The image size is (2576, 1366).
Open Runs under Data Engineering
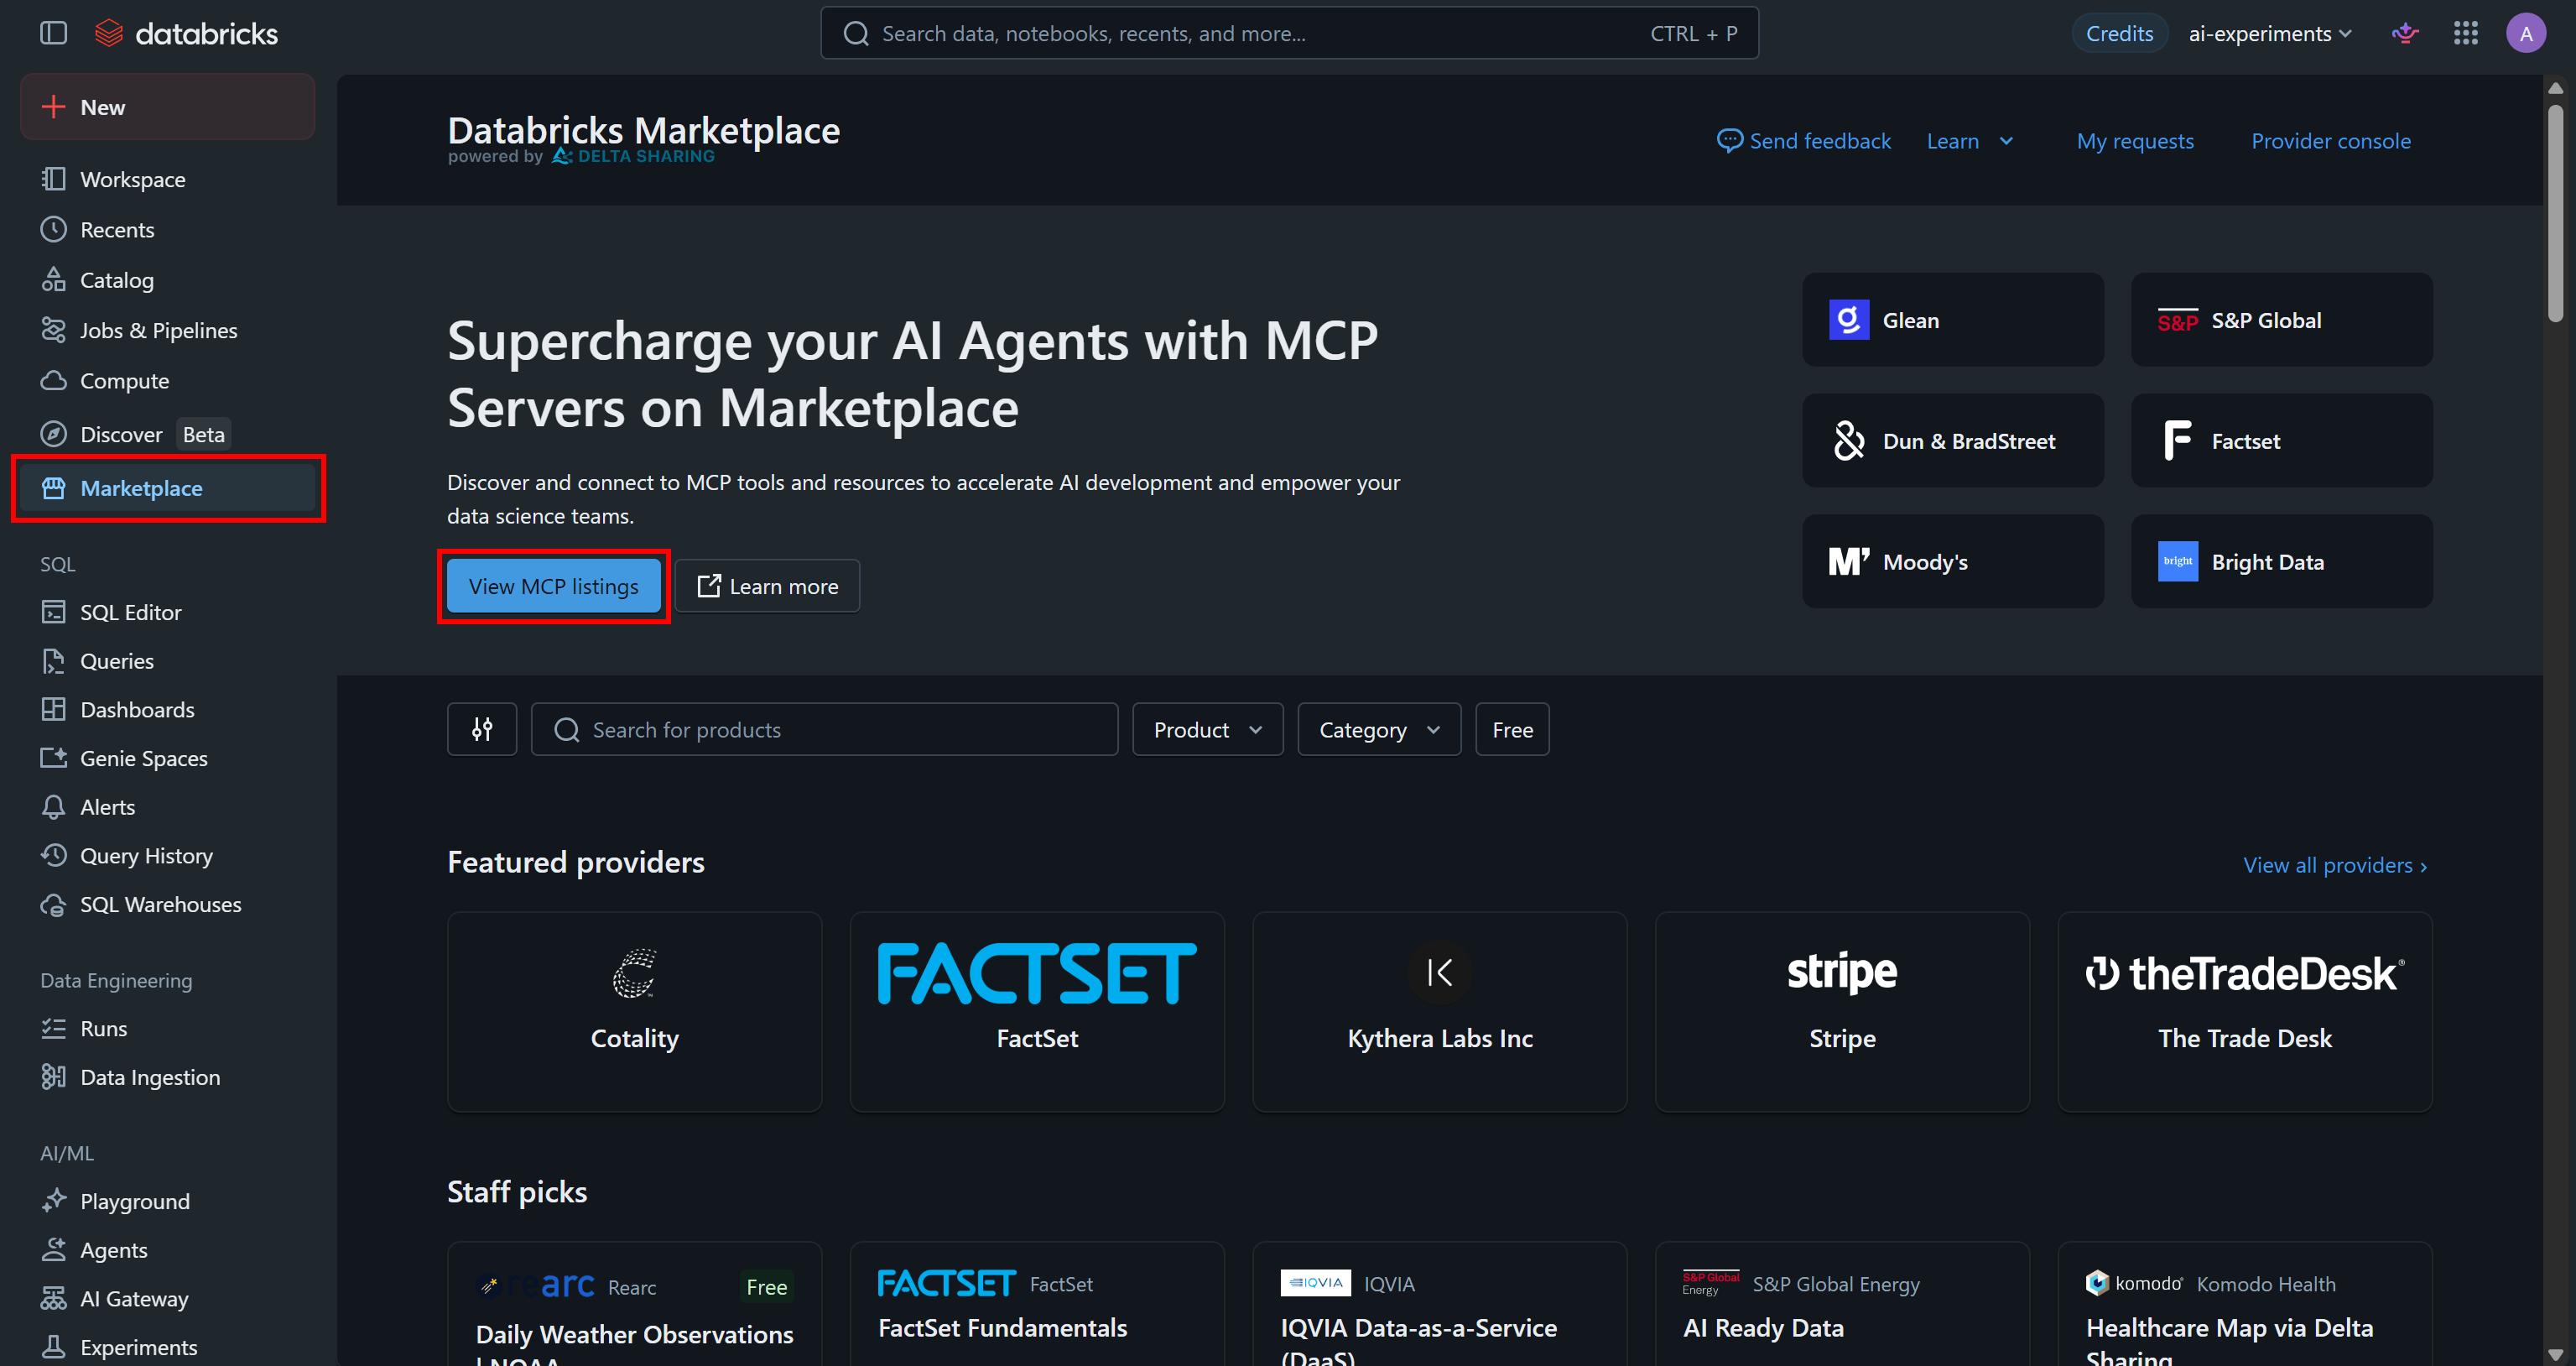pos(168,1028)
